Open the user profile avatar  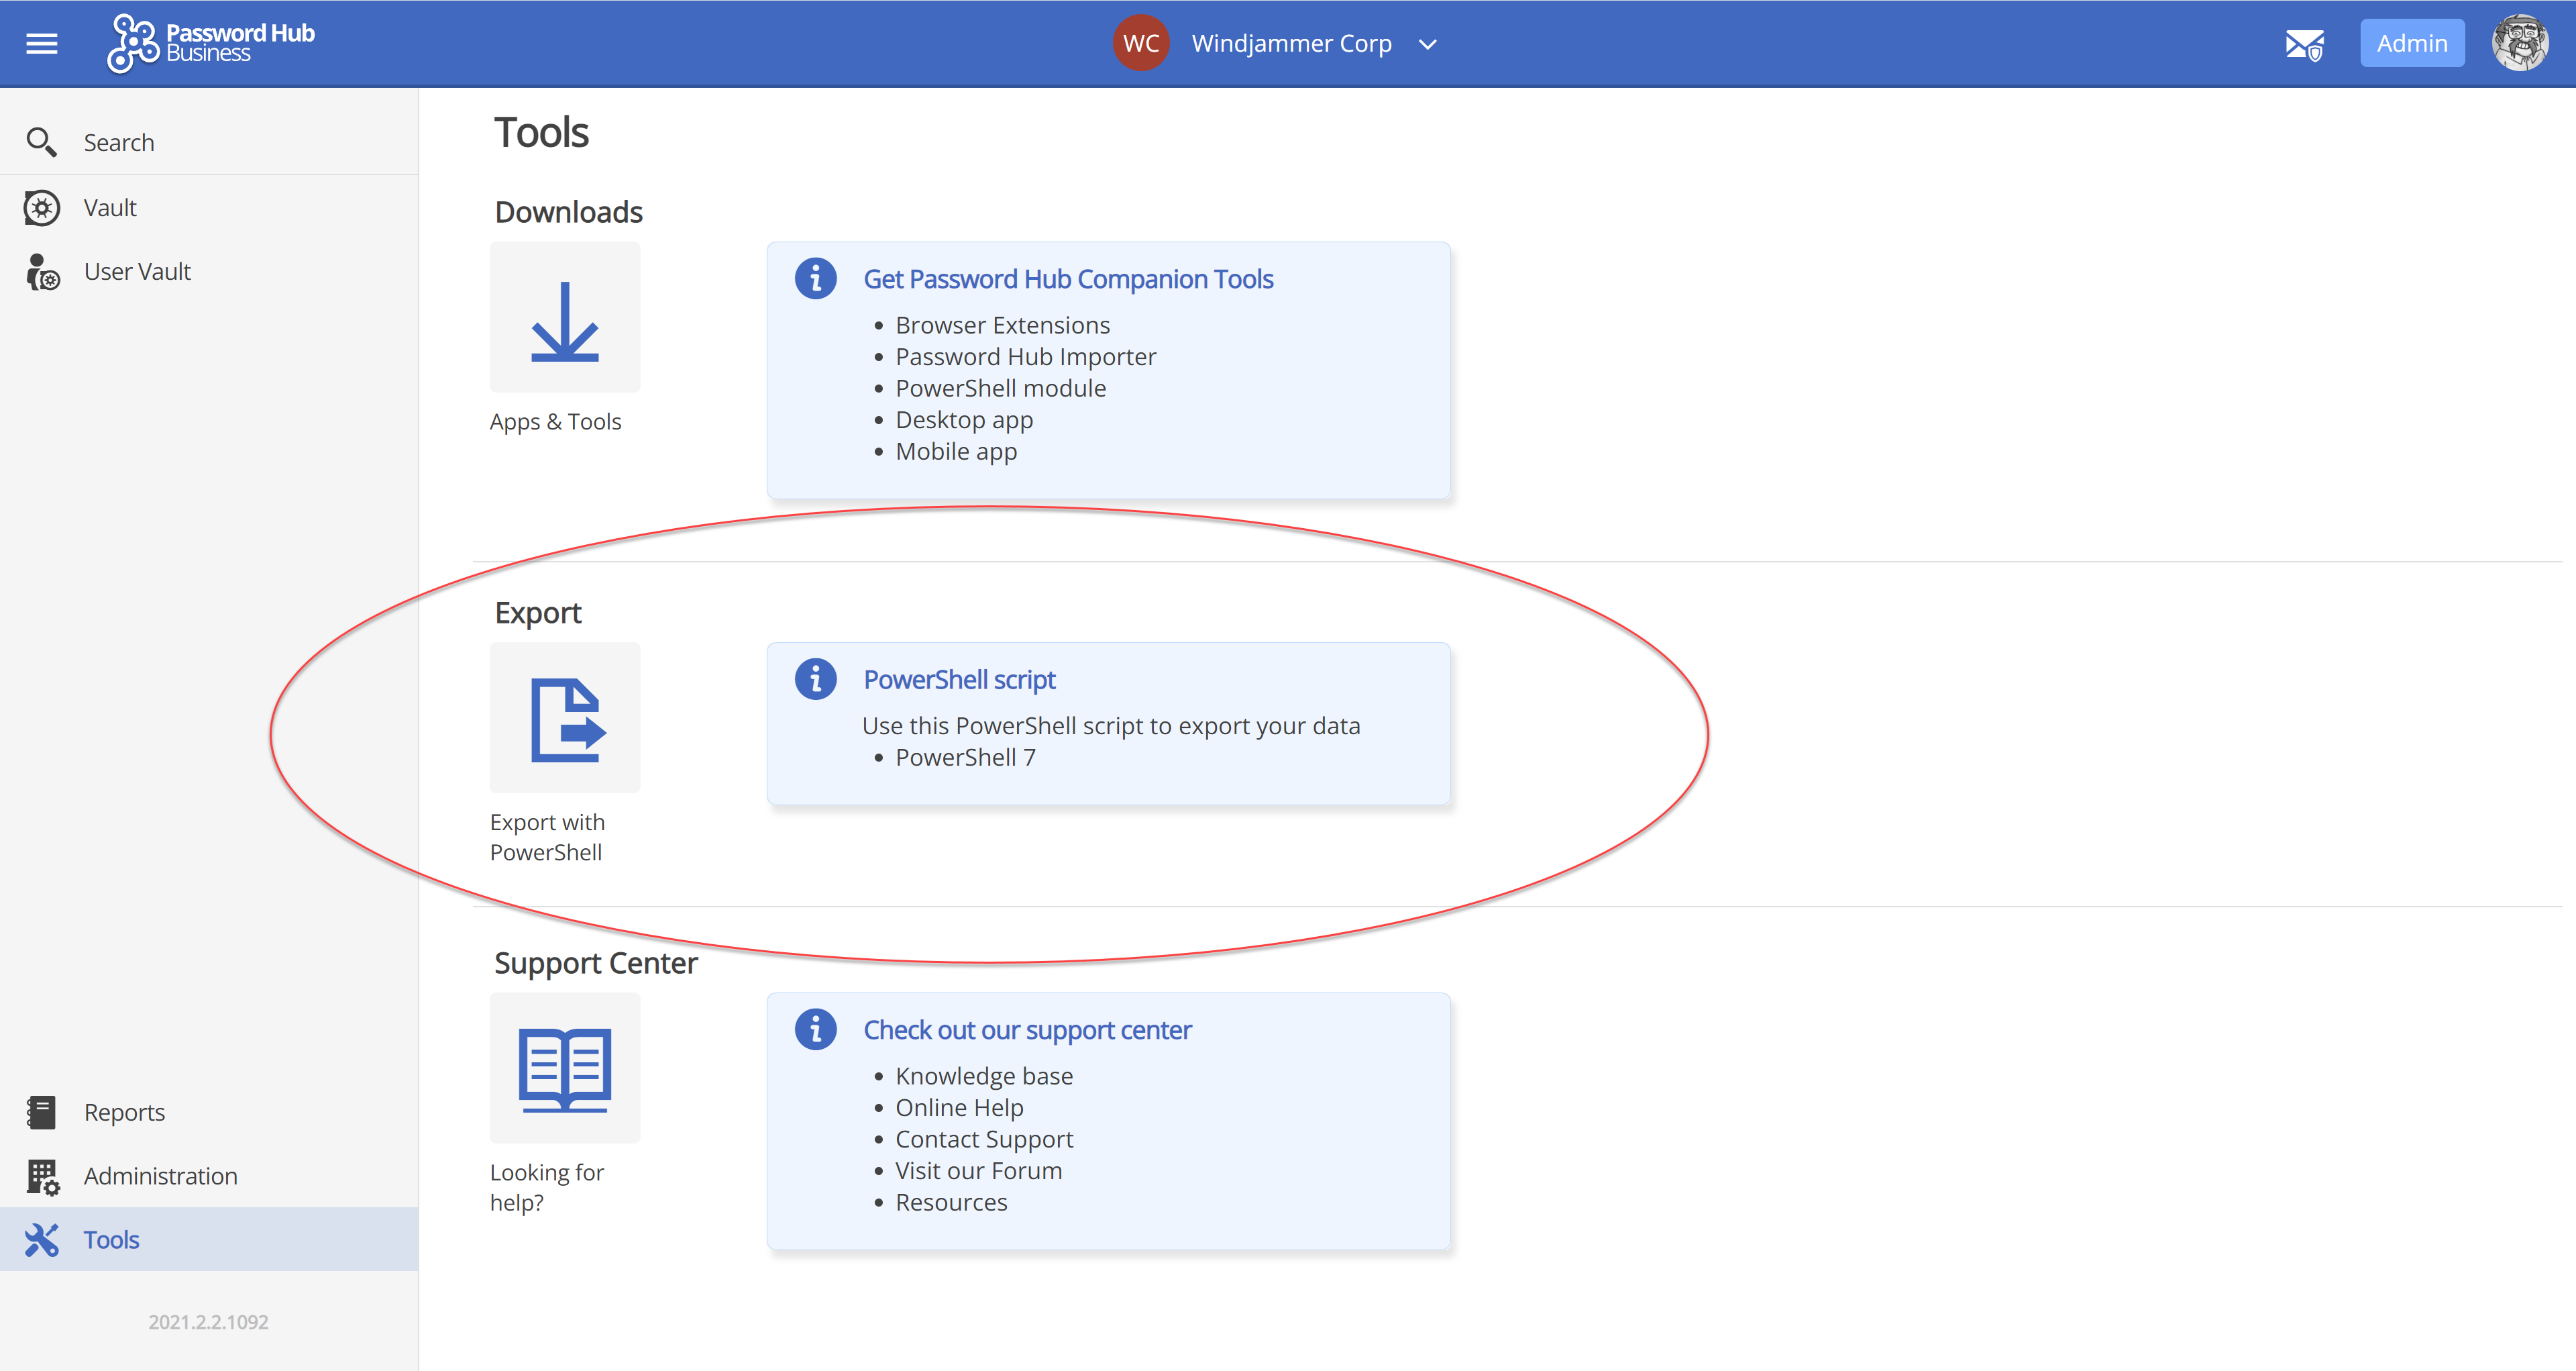tap(2519, 44)
